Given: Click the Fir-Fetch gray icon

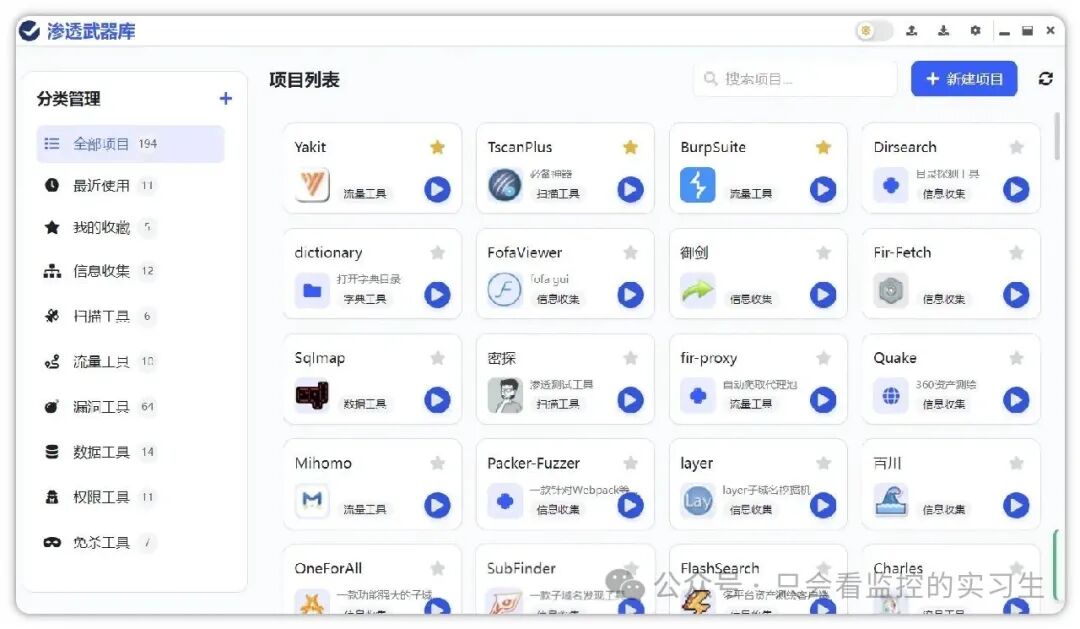Looking at the screenshot, I should 891,290.
